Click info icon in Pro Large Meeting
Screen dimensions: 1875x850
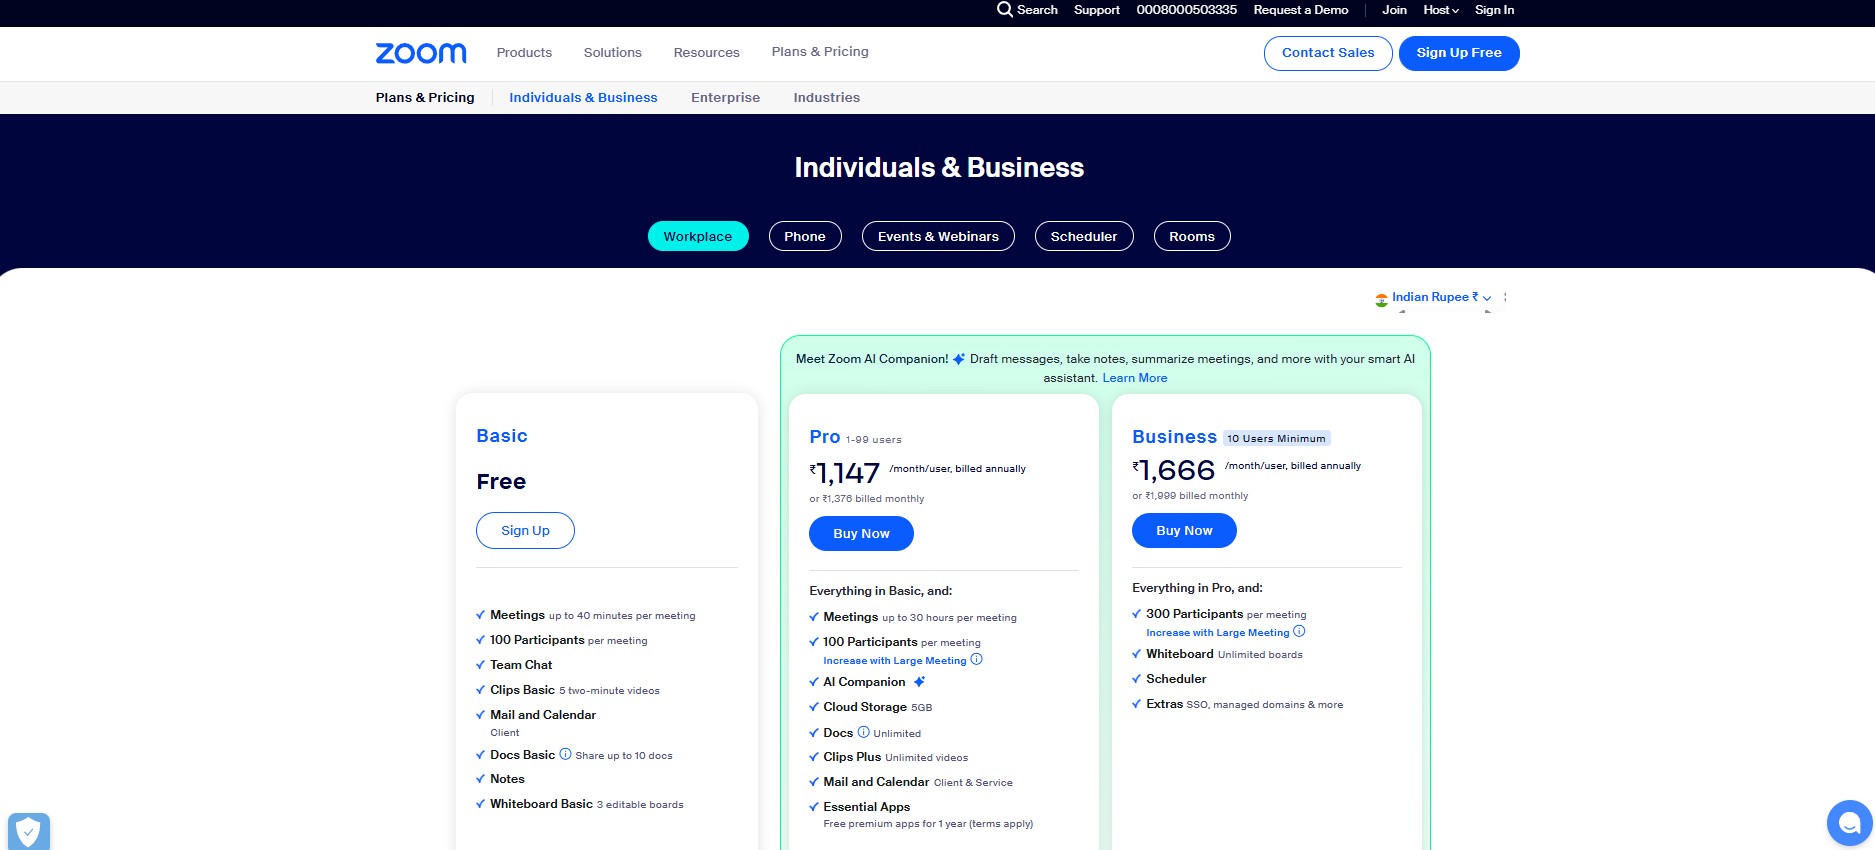click(x=976, y=659)
